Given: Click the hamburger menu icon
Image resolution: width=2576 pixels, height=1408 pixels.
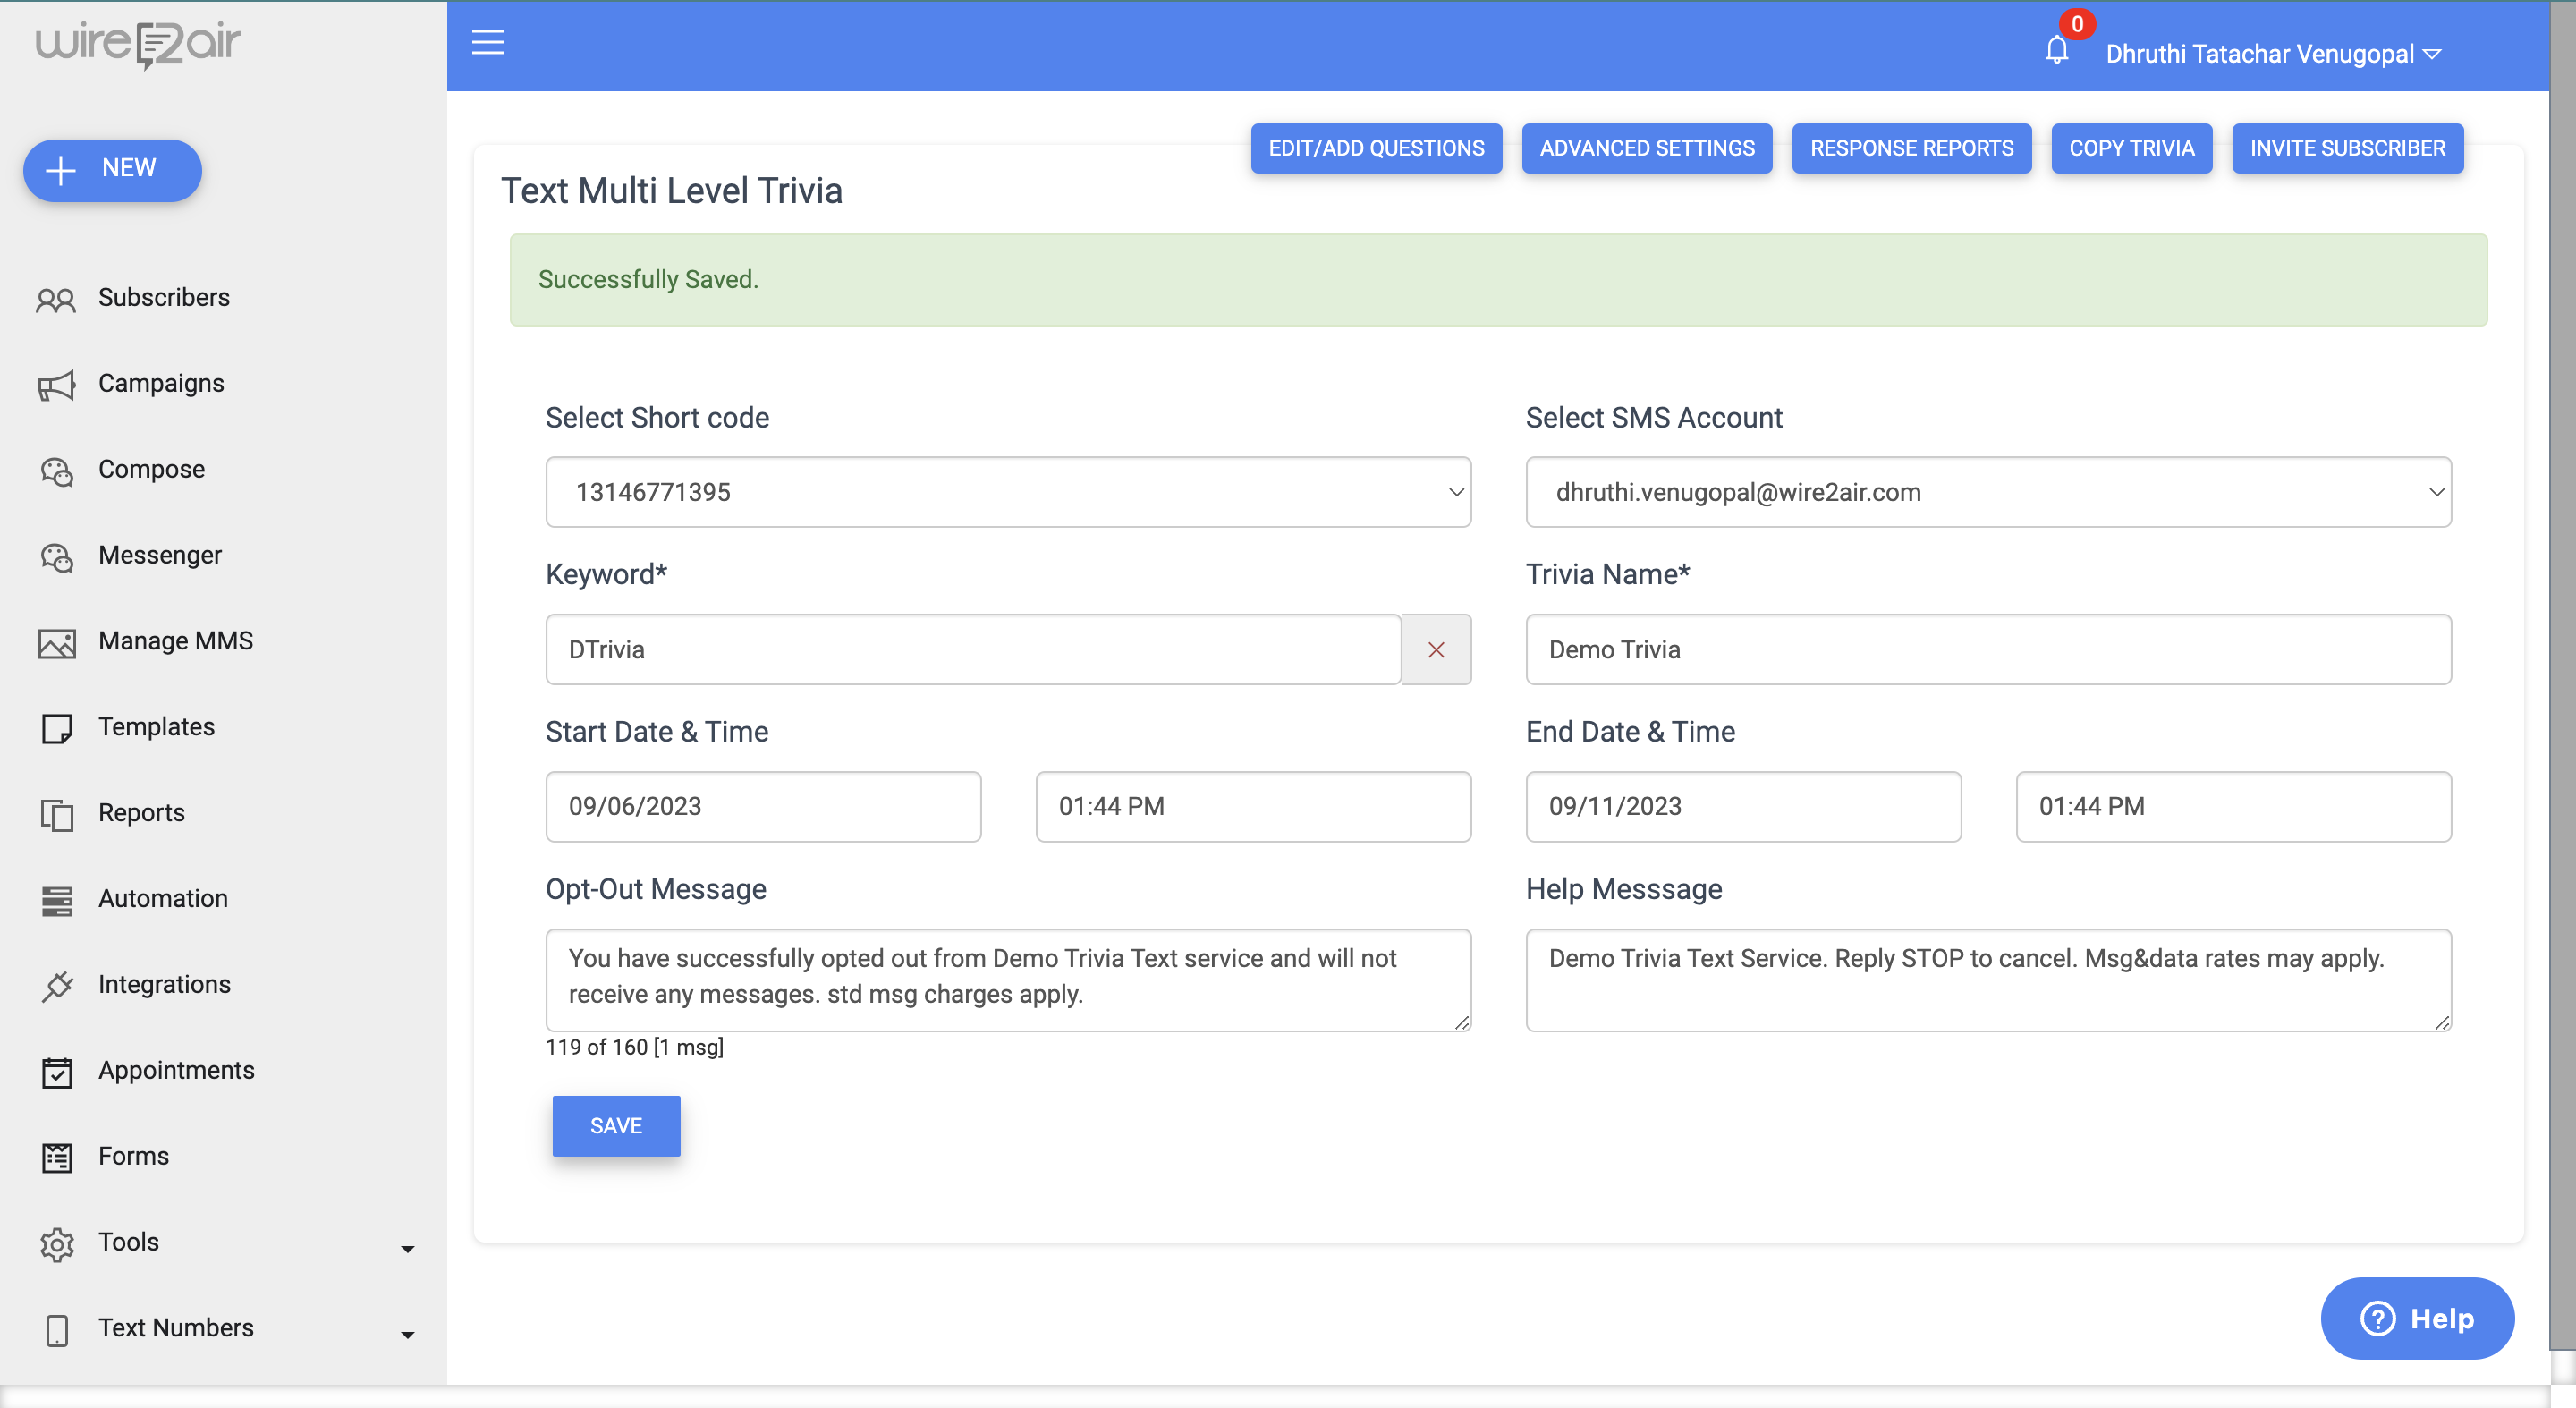Looking at the screenshot, I should click(487, 43).
